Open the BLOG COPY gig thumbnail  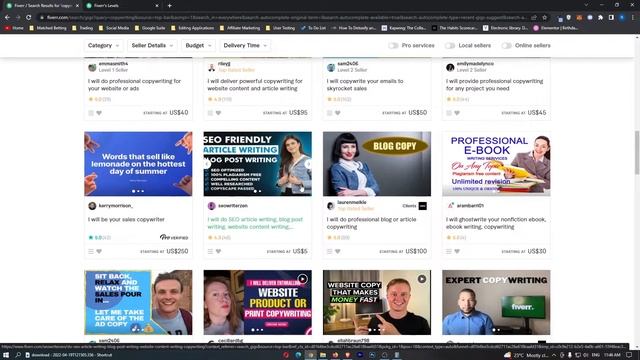click(377, 164)
